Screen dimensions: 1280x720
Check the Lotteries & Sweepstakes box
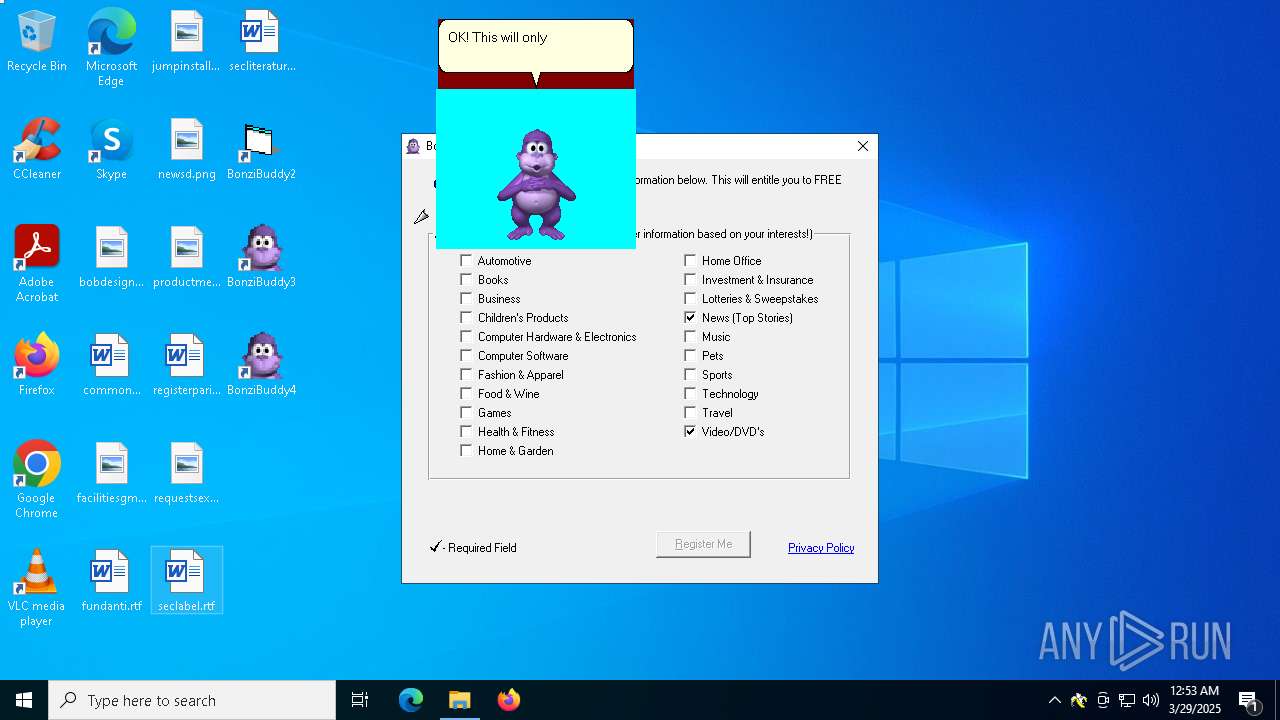click(690, 299)
